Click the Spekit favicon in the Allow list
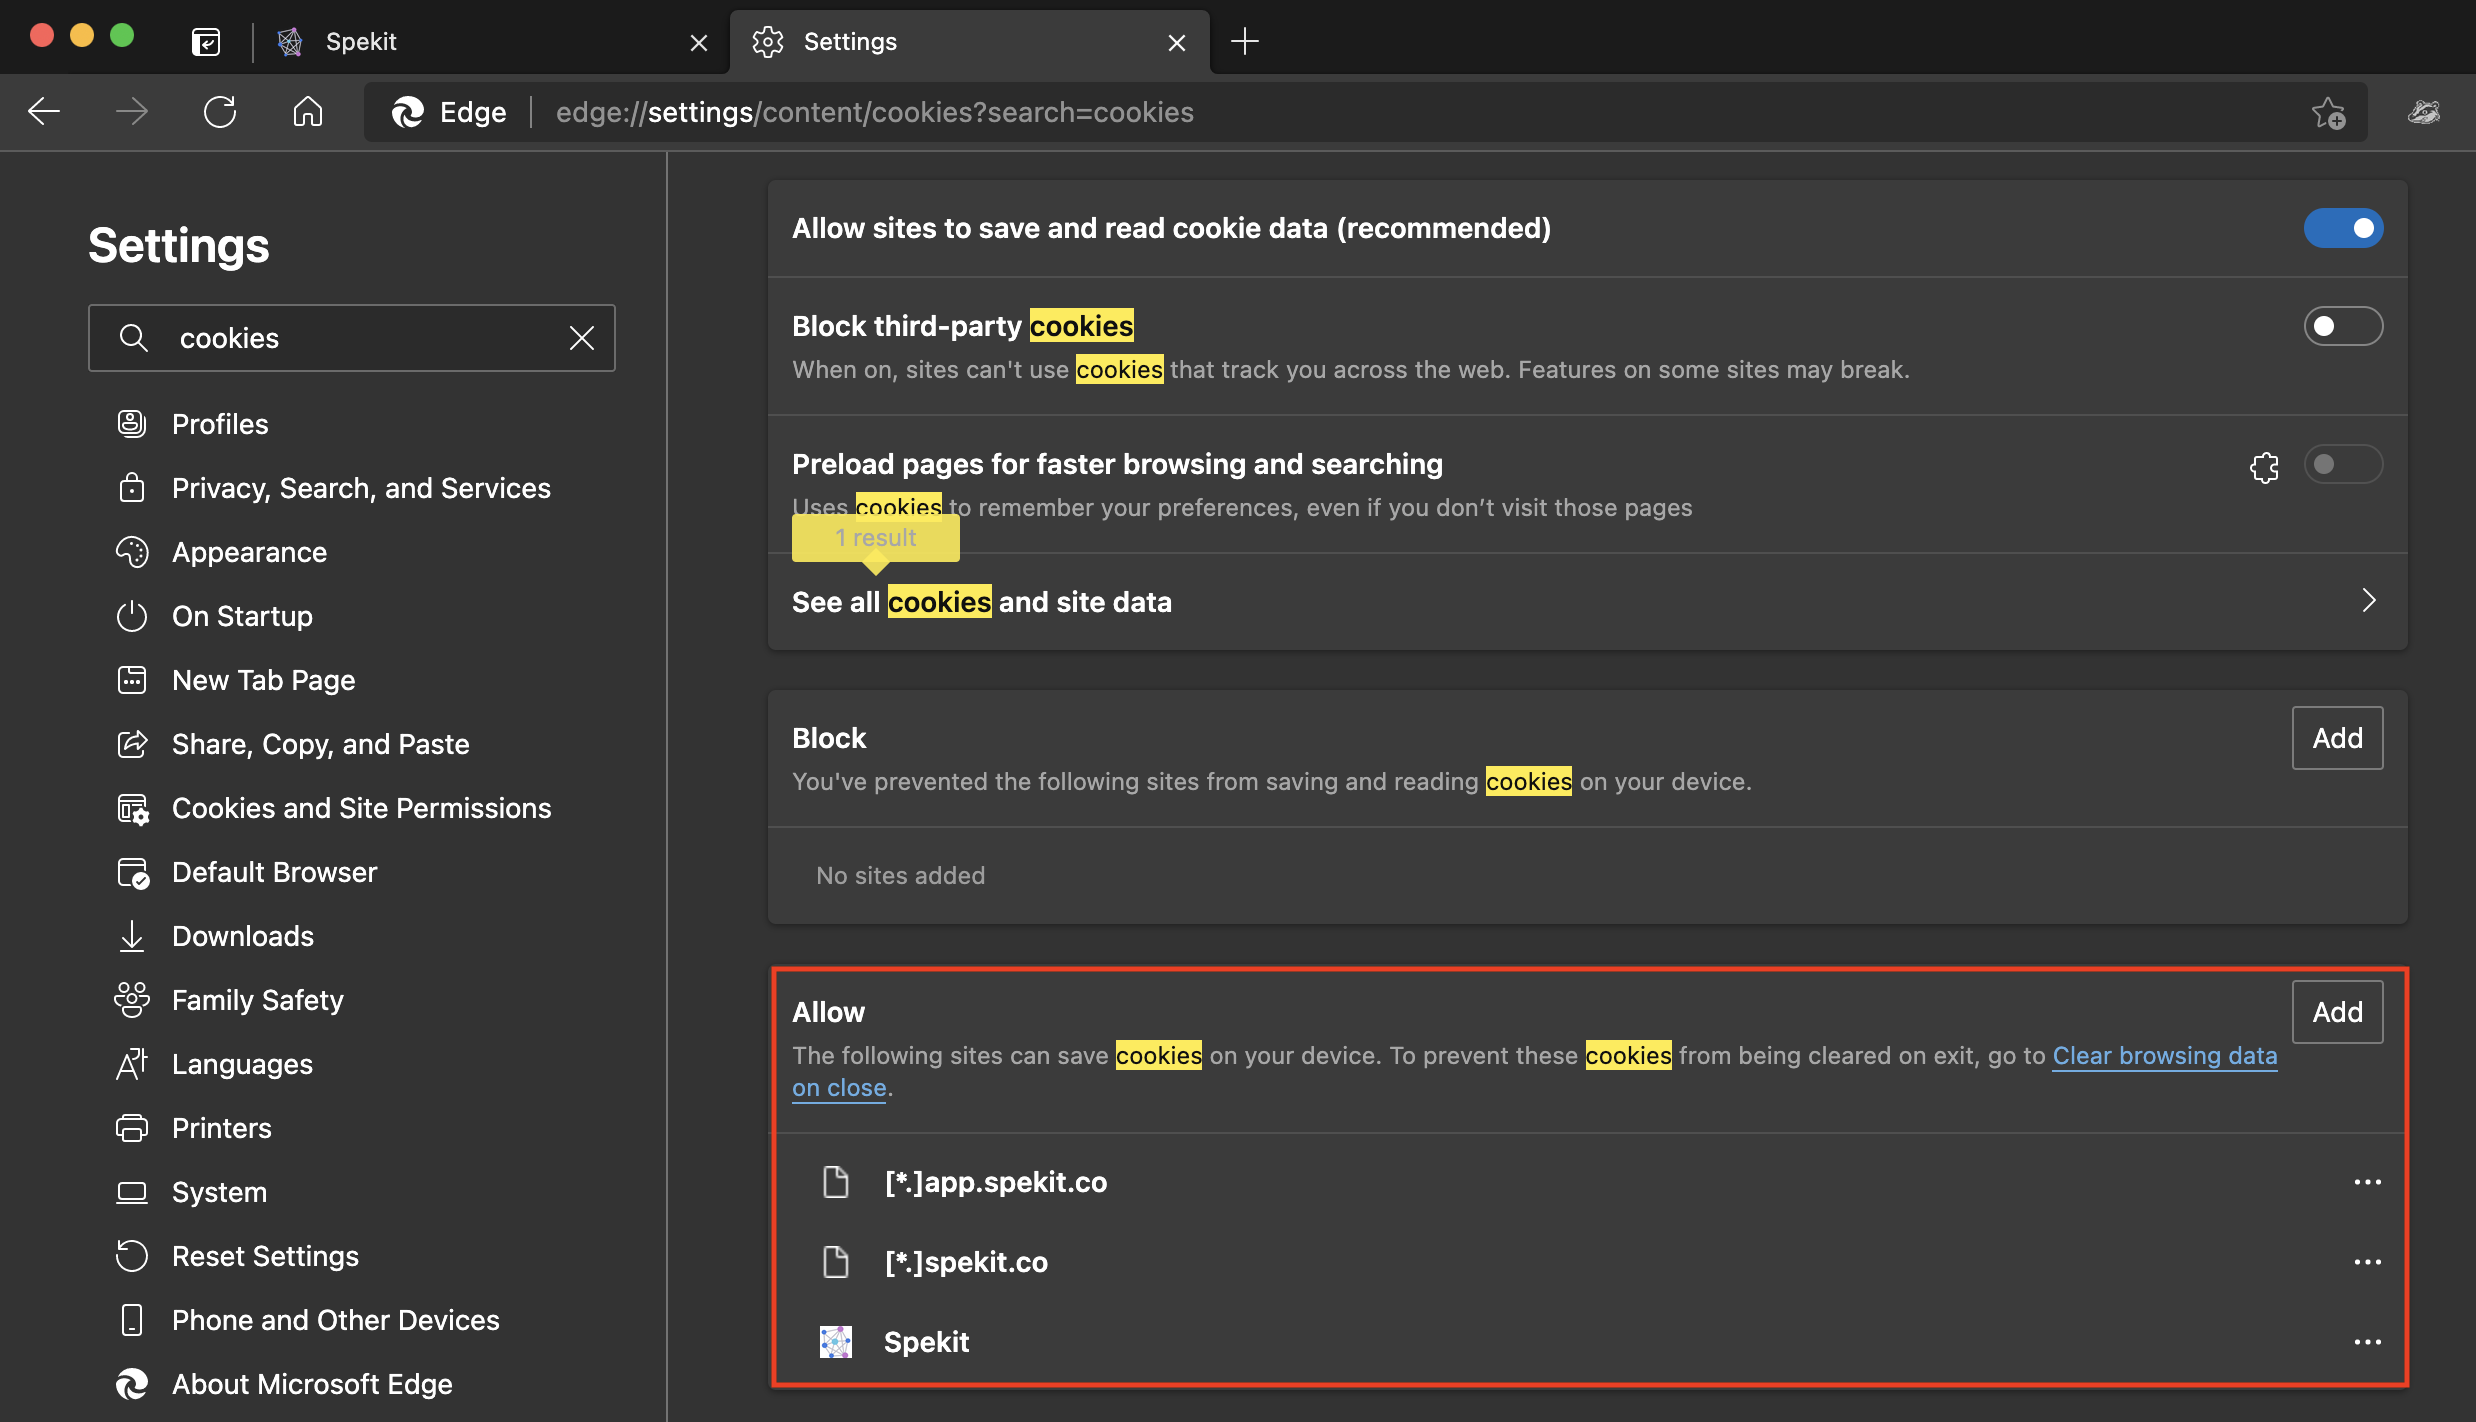Screen dimensions: 2476x1422 [836, 1342]
